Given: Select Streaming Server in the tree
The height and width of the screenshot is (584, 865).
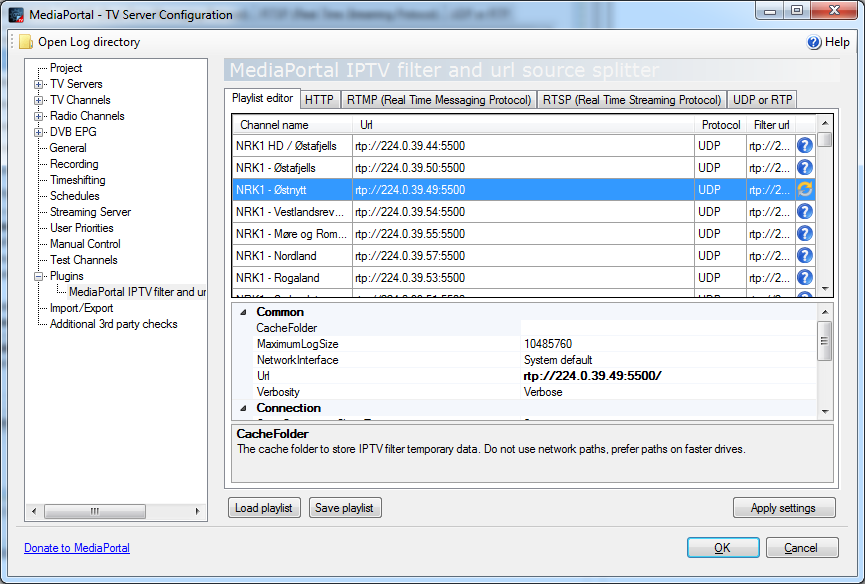Looking at the screenshot, I should point(90,212).
